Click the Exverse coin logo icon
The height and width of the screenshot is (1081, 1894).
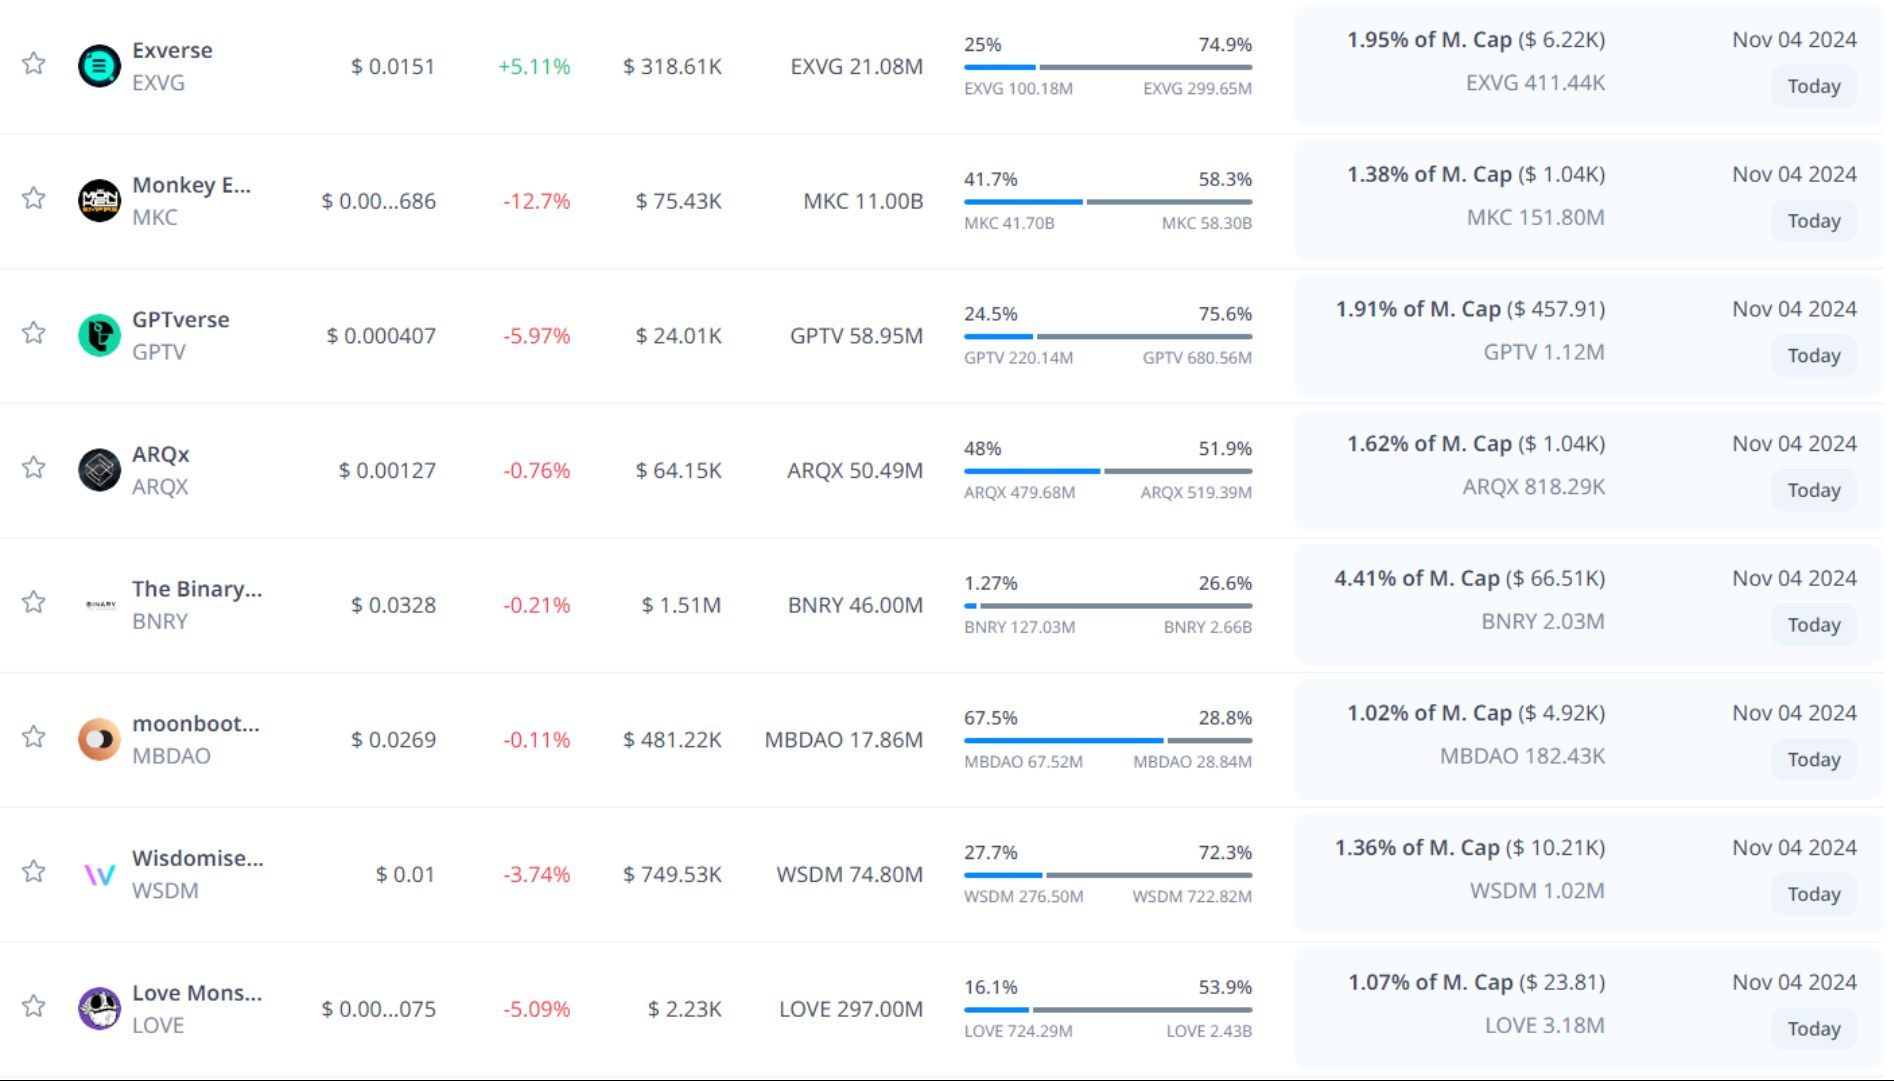coord(99,66)
